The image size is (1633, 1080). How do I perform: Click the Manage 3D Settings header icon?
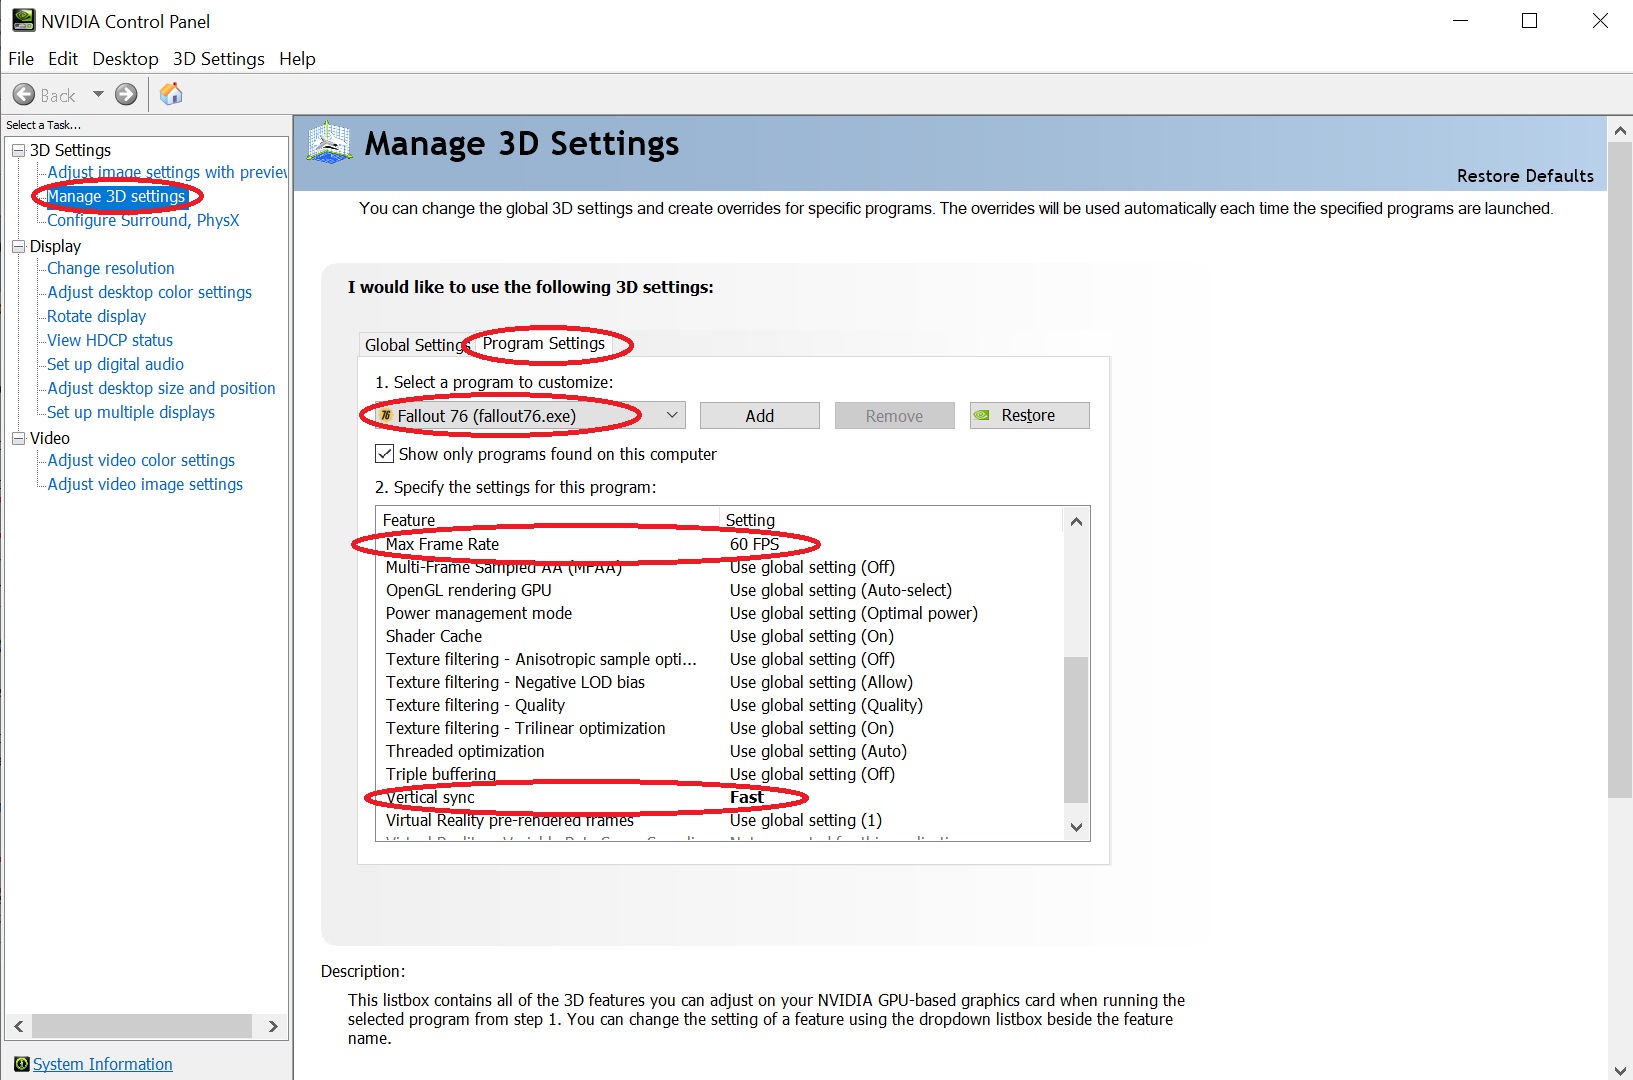point(329,143)
